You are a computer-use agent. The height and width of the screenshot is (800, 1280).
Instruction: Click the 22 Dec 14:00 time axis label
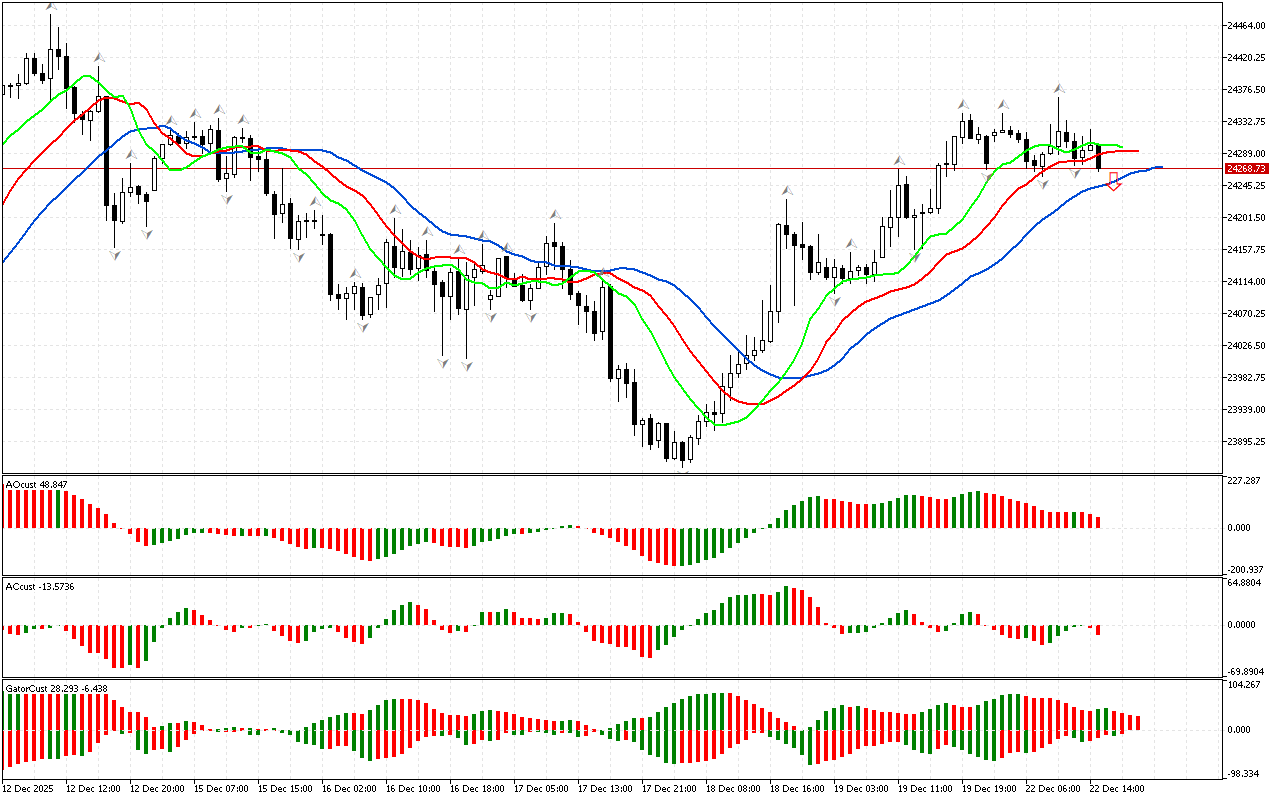1115,788
